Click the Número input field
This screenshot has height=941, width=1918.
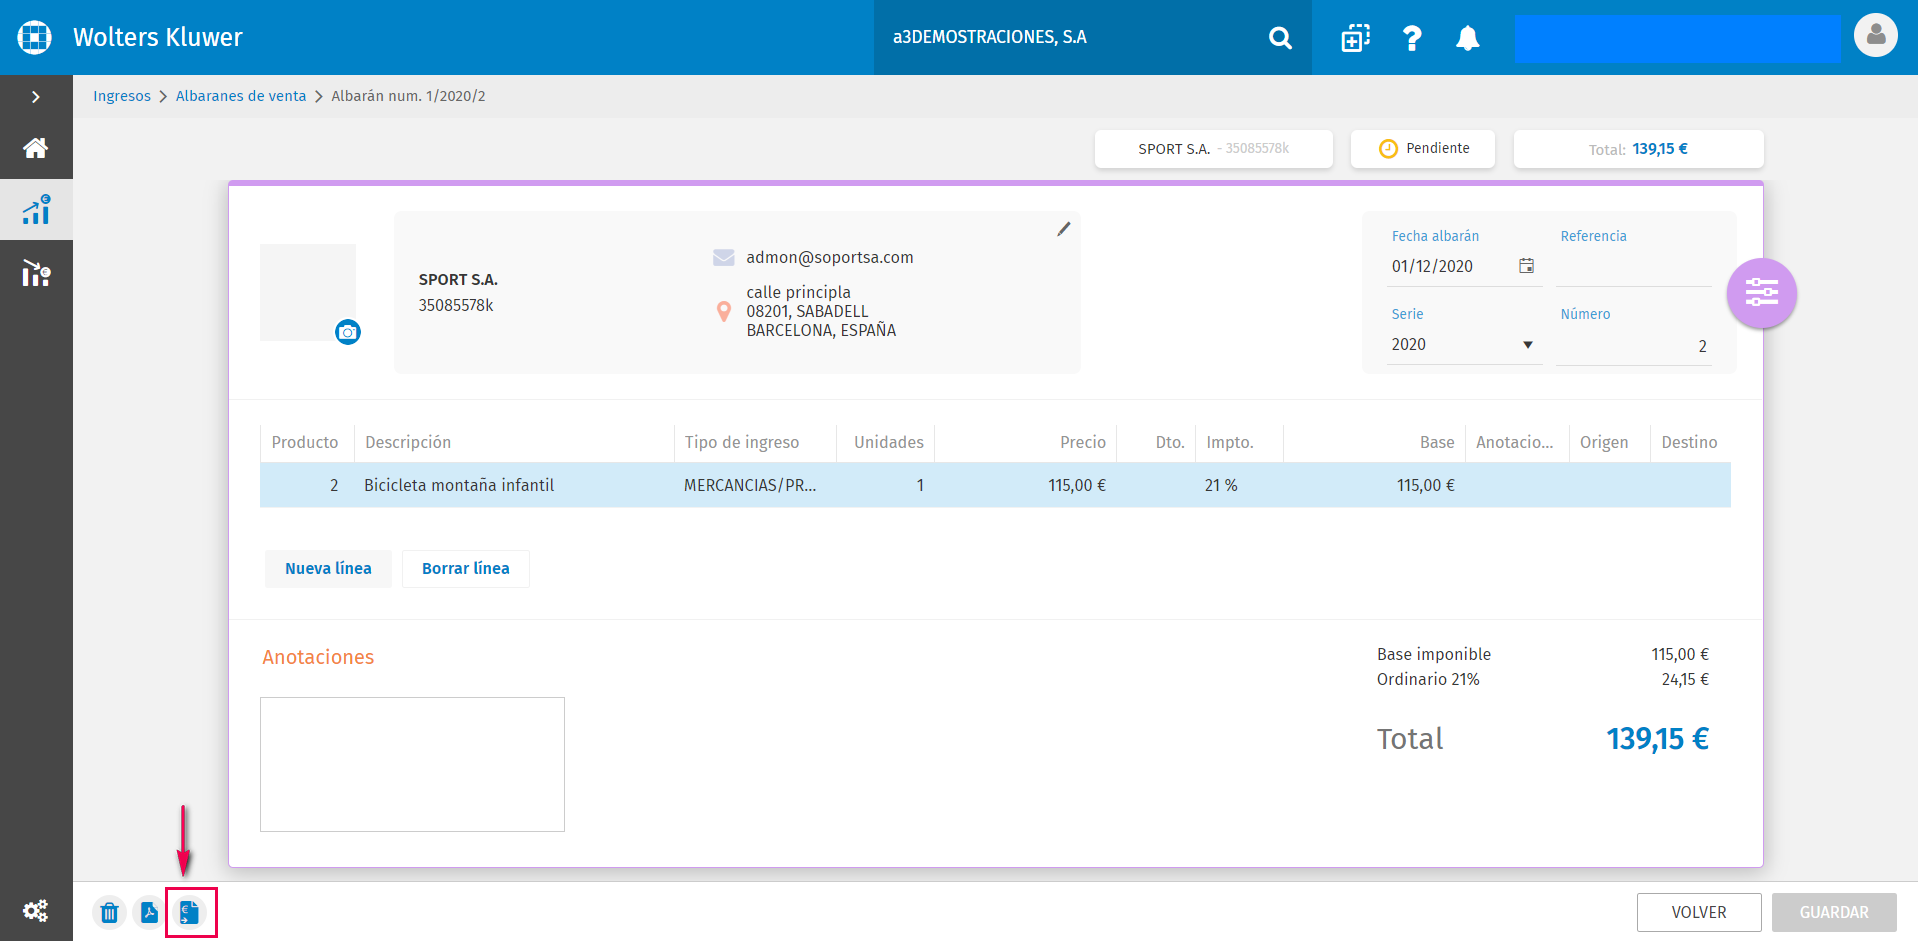point(1634,346)
